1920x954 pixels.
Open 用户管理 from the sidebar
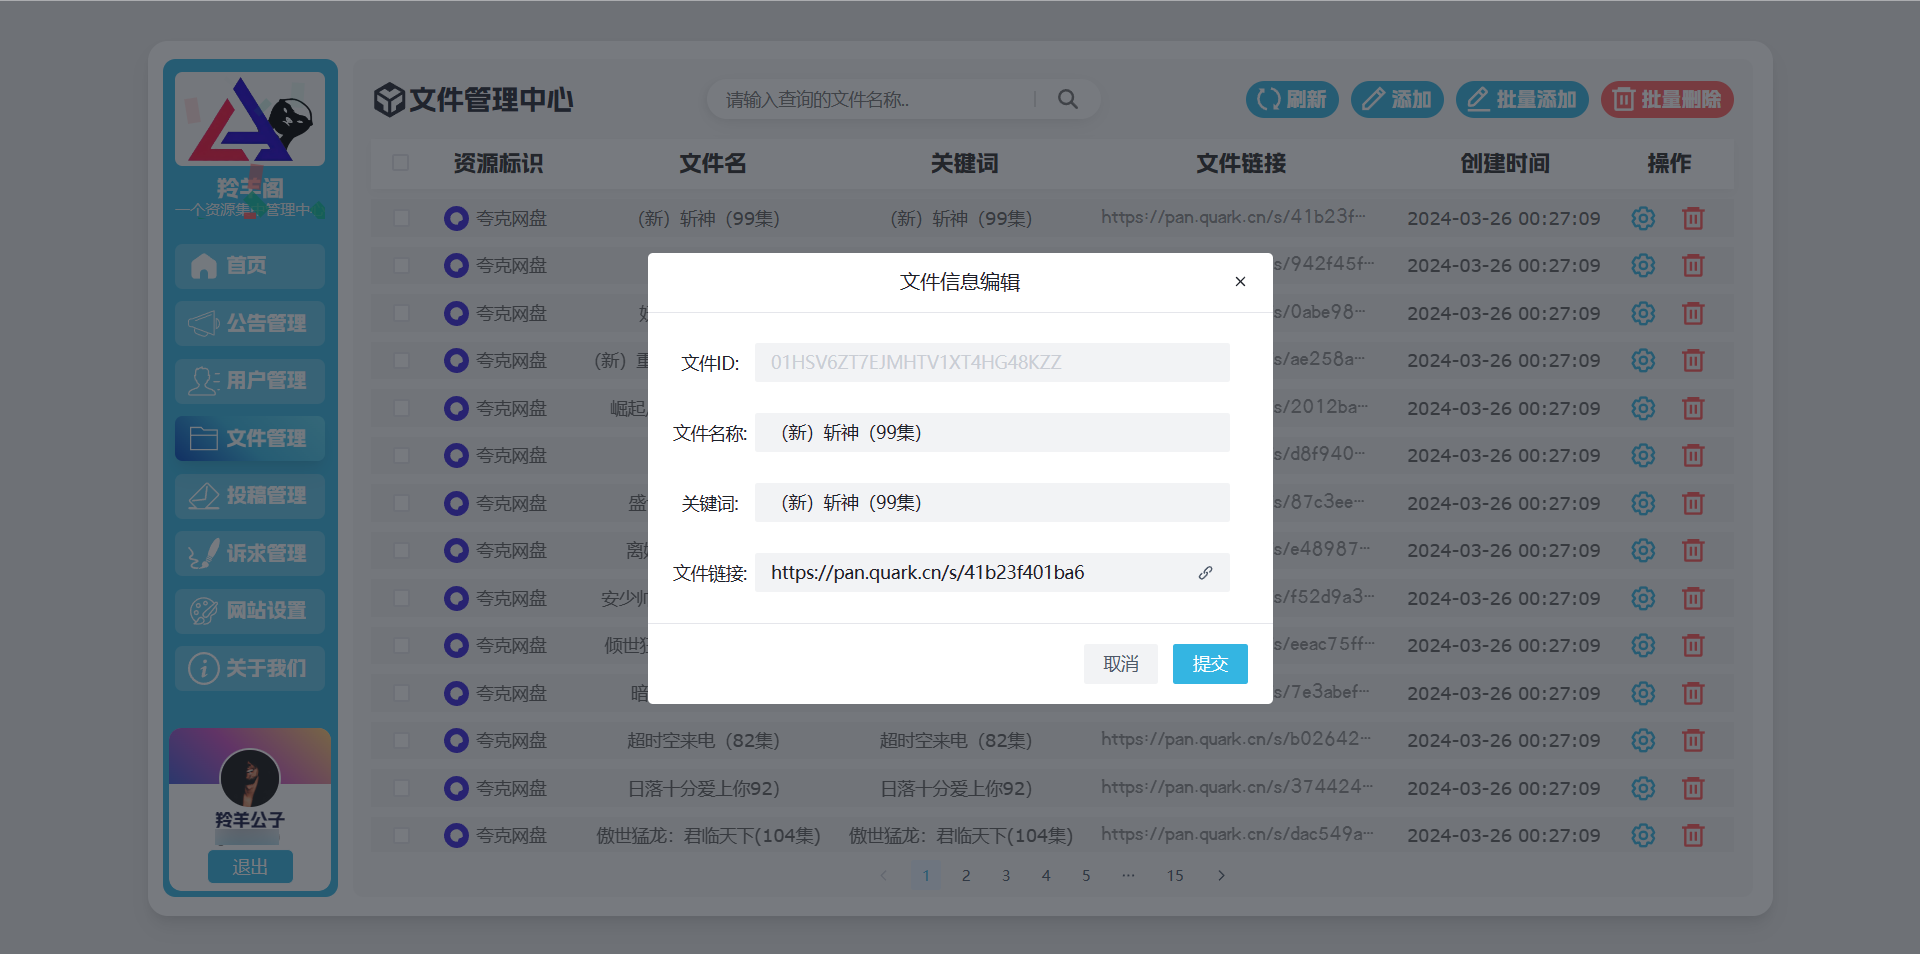coord(249,381)
